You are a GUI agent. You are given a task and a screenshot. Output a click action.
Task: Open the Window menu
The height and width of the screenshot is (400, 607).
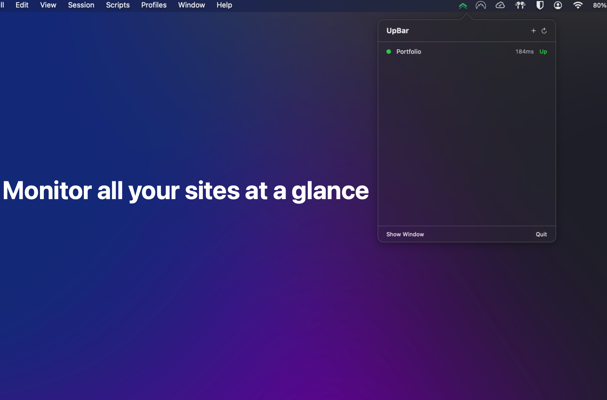coord(191,5)
